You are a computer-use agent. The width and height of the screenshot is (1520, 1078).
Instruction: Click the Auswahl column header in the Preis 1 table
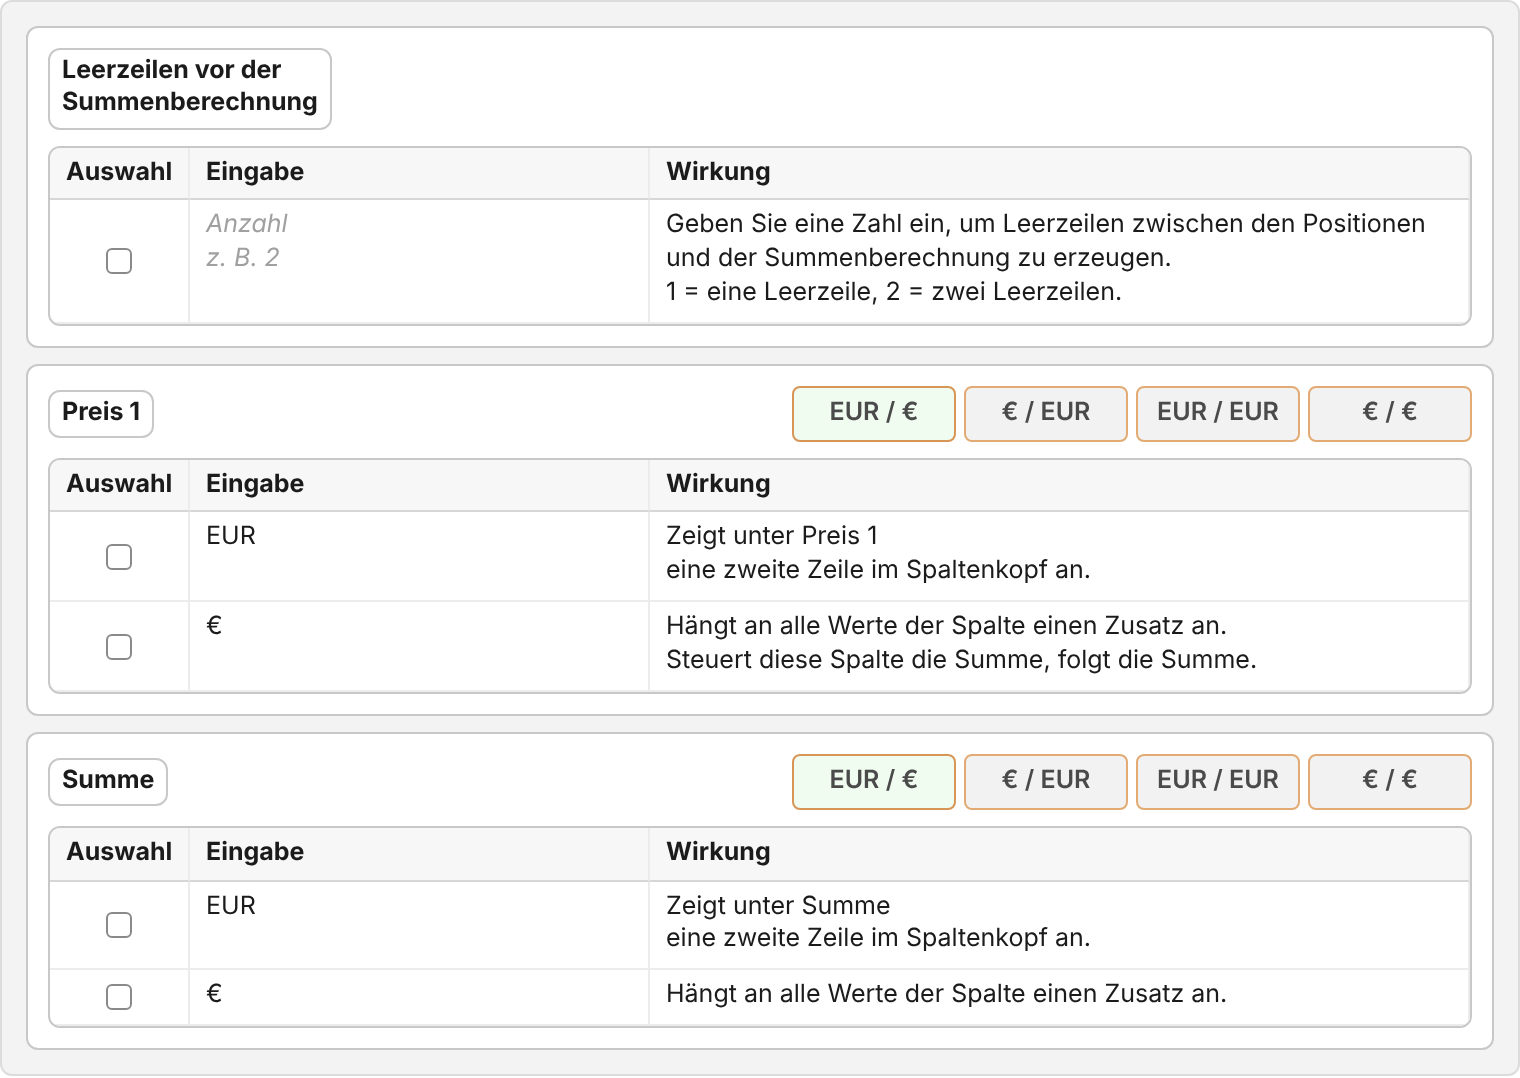tap(119, 484)
